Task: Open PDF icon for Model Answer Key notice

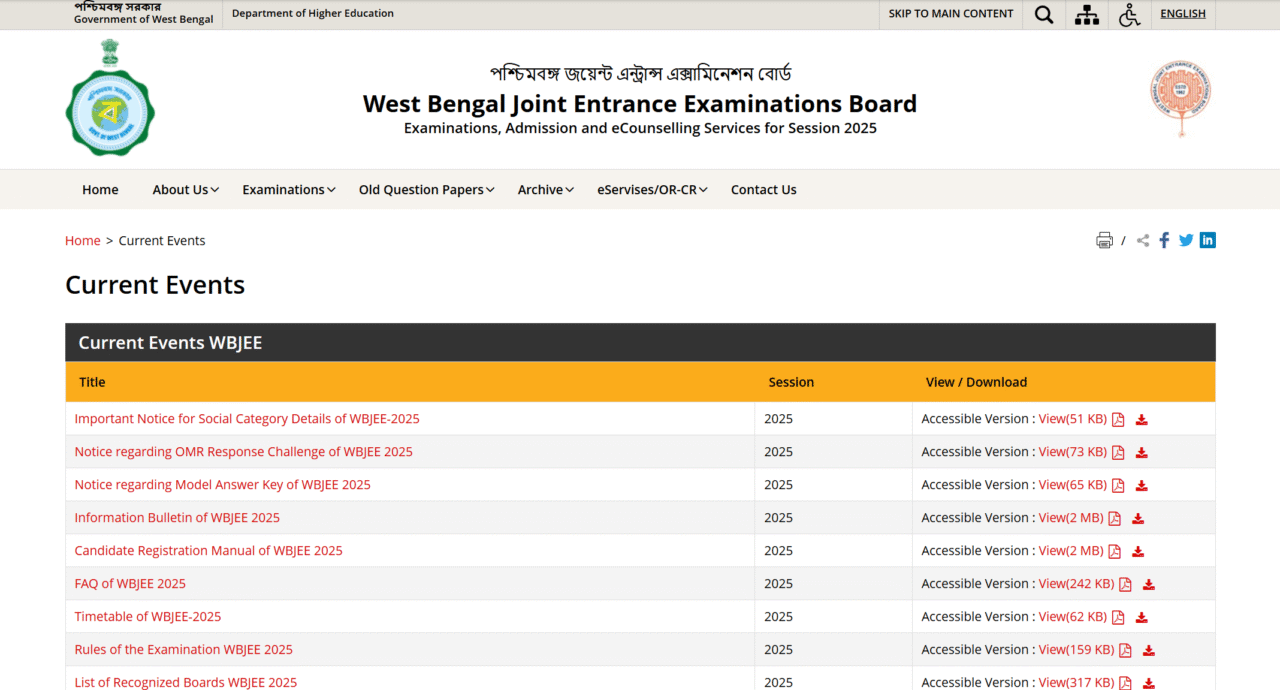Action: [x=1118, y=486]
